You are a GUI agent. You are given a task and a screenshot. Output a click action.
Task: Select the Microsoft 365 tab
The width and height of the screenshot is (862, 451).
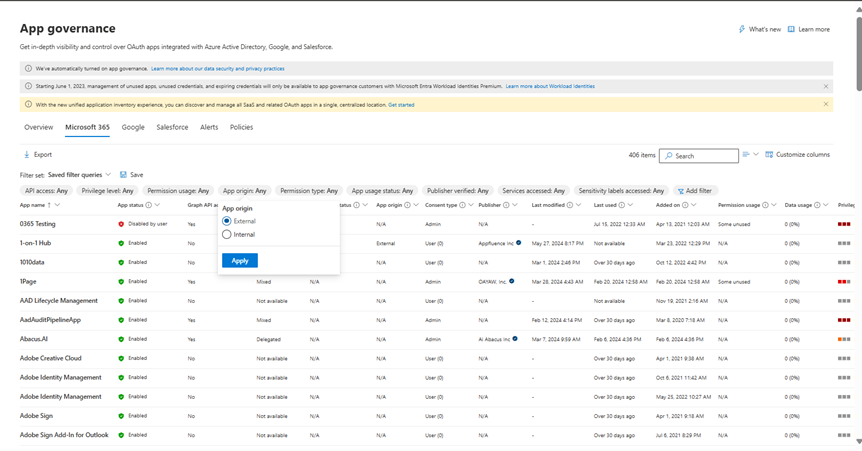pos(87,127)
